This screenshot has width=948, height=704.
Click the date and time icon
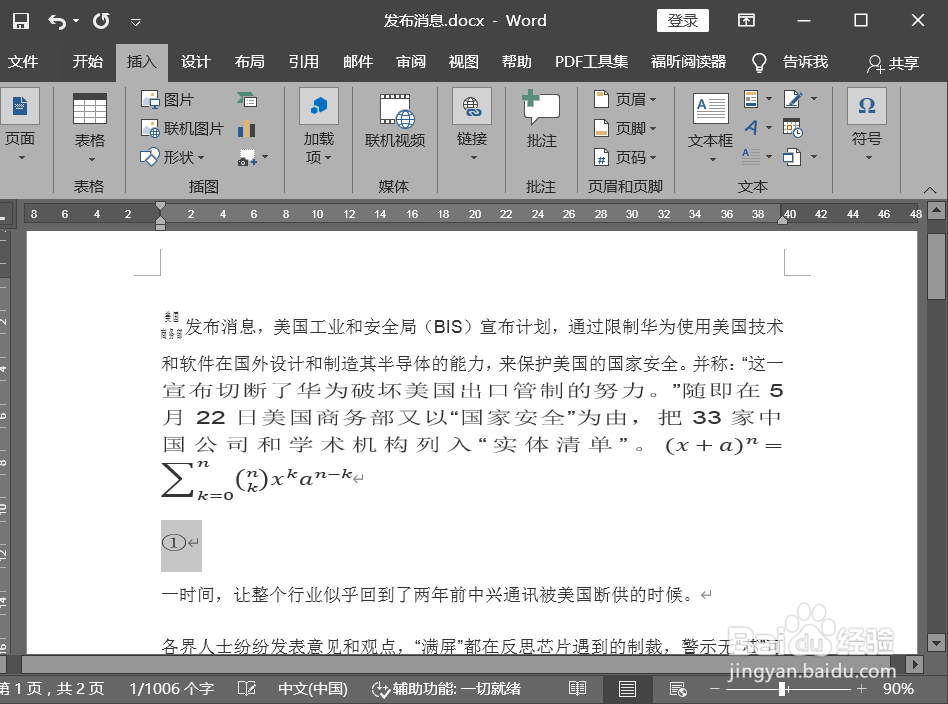[x=792, y=128]
